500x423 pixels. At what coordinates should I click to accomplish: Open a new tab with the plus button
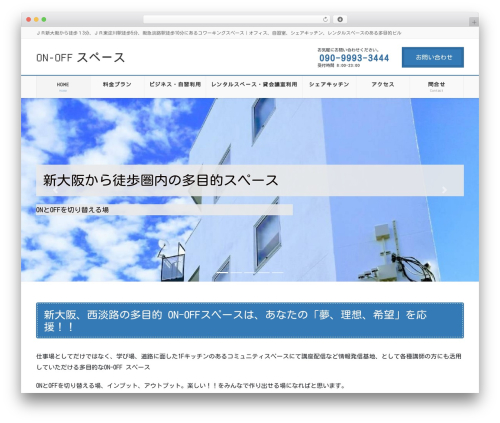click(x=474, y=22)
